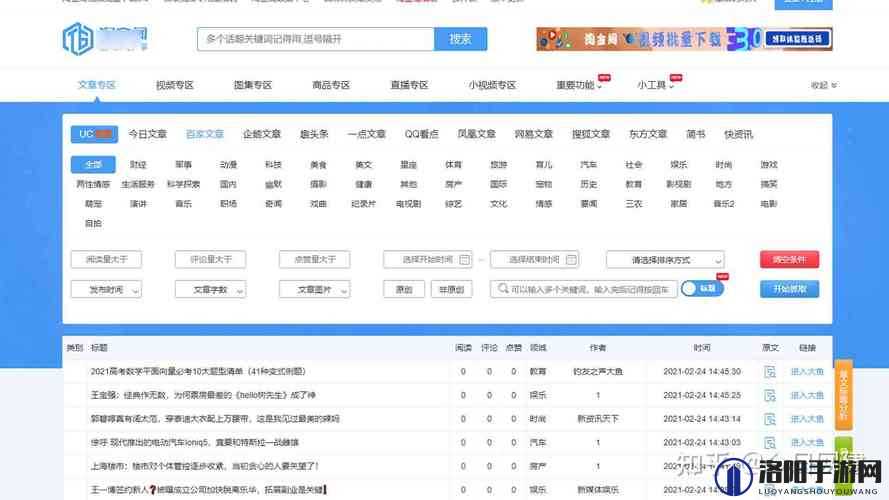The width and height of the screenshot is (889, 500).
Task: Select the 原创 filter option
Action: pyautogui.click(x=404, y=289)
